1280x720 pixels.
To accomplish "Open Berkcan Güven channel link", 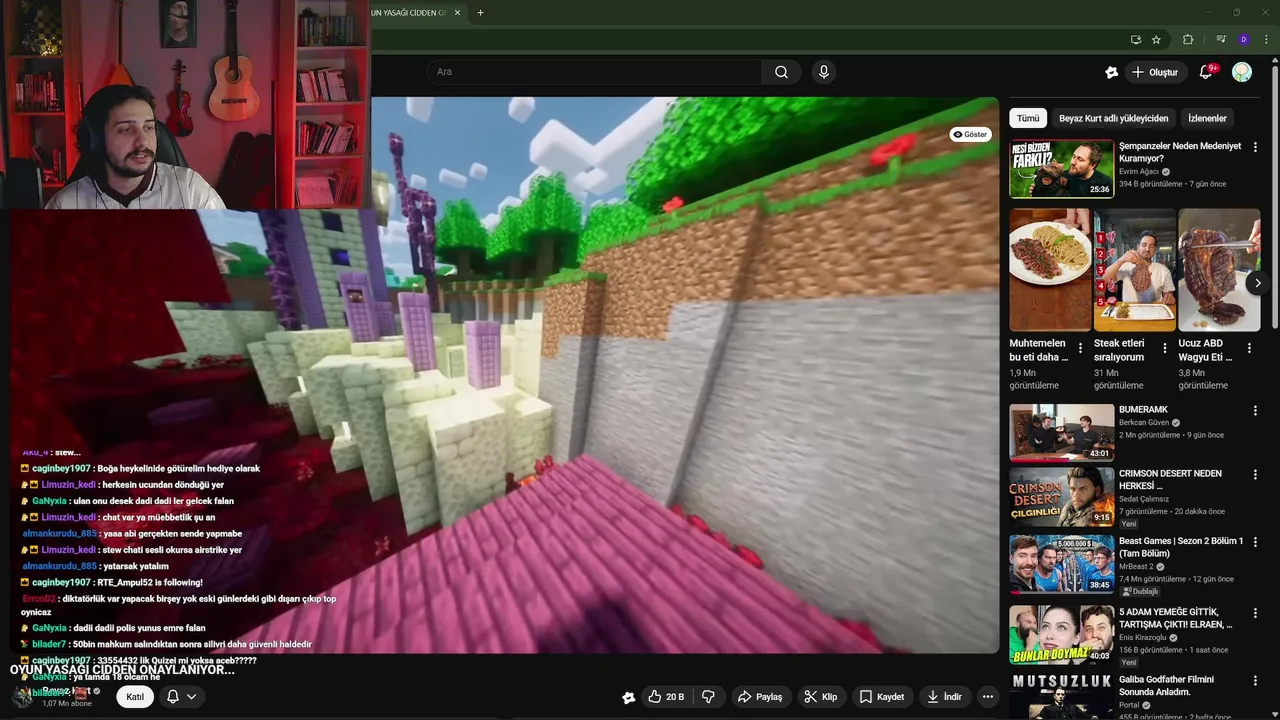I will 1144,422.
